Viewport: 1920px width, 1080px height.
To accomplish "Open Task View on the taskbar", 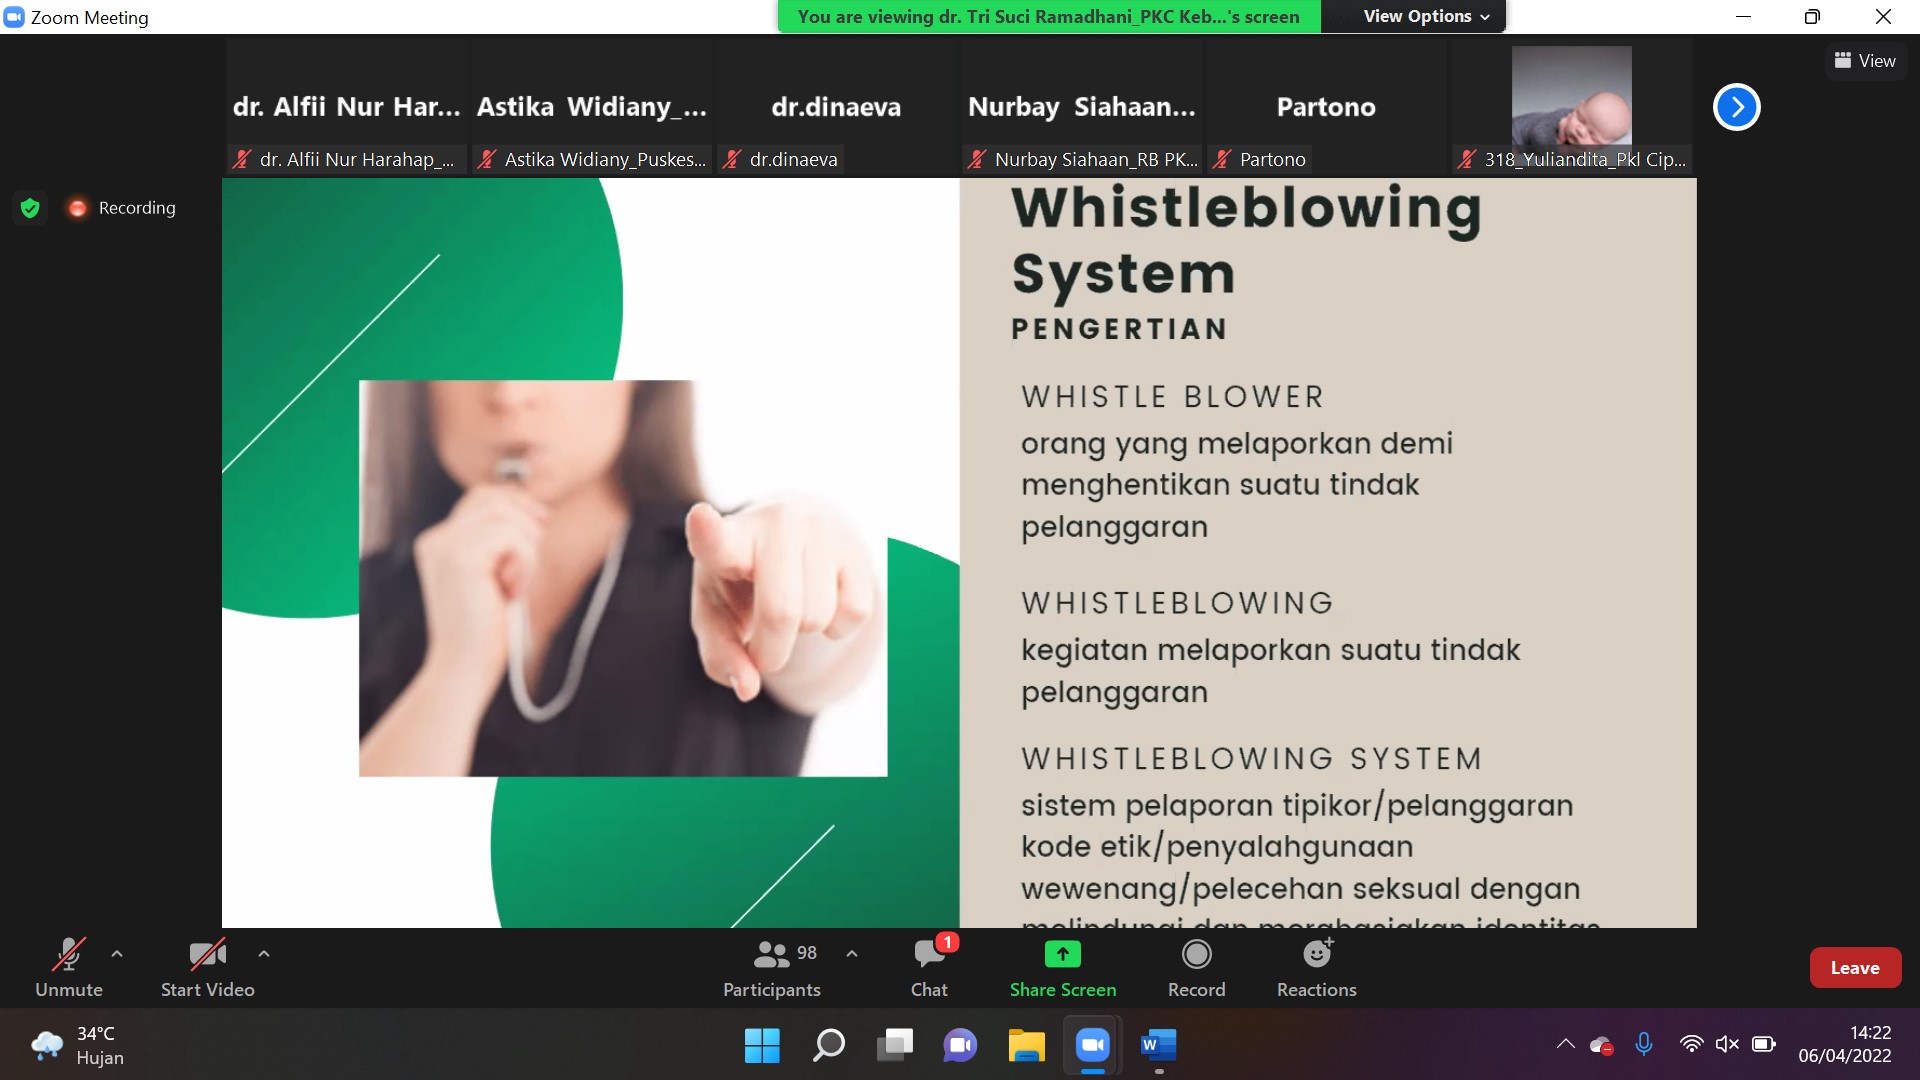I will 894,1046.
